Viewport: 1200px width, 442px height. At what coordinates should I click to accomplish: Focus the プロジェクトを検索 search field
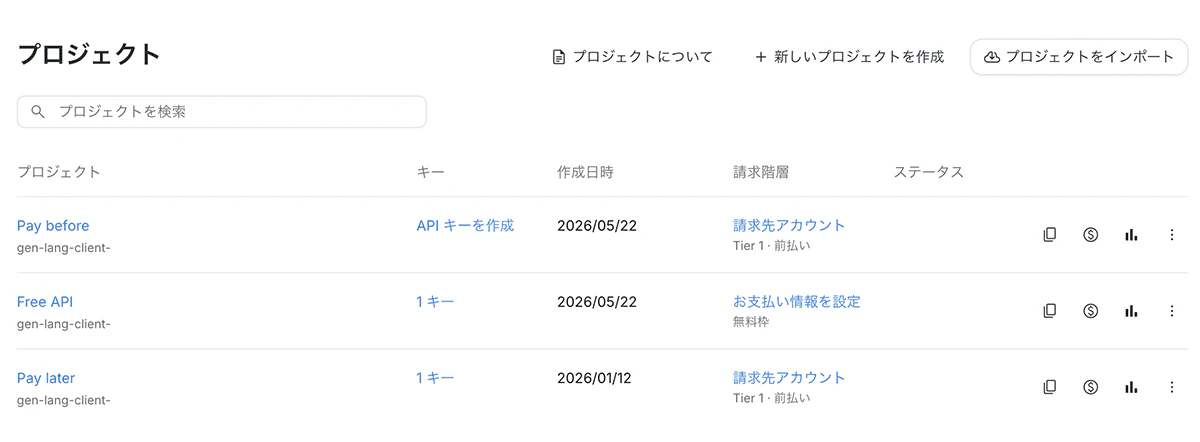(x=222, y=112)
